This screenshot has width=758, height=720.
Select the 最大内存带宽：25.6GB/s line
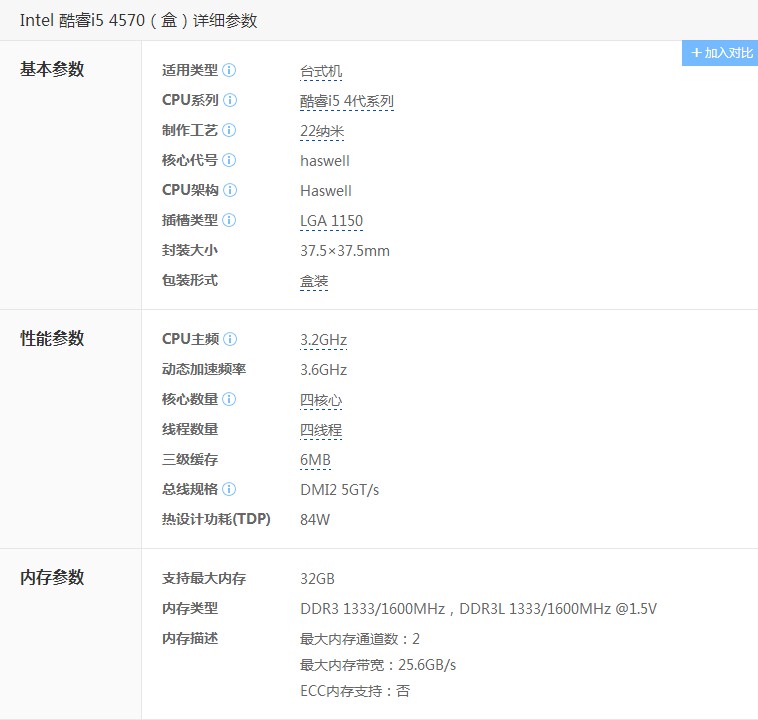tap(378, 665)
